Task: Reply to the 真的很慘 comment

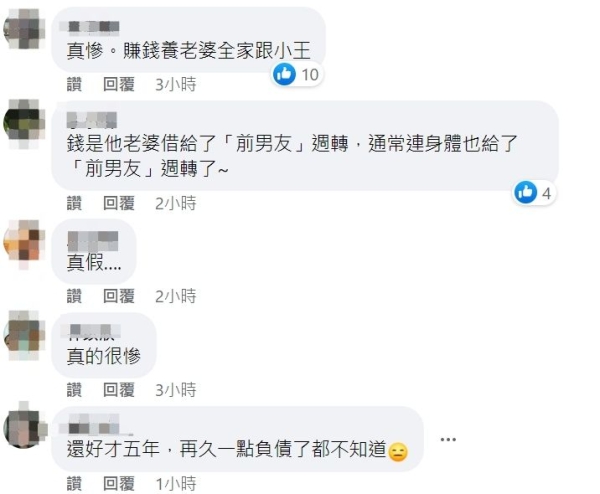Action: (119, 390)
